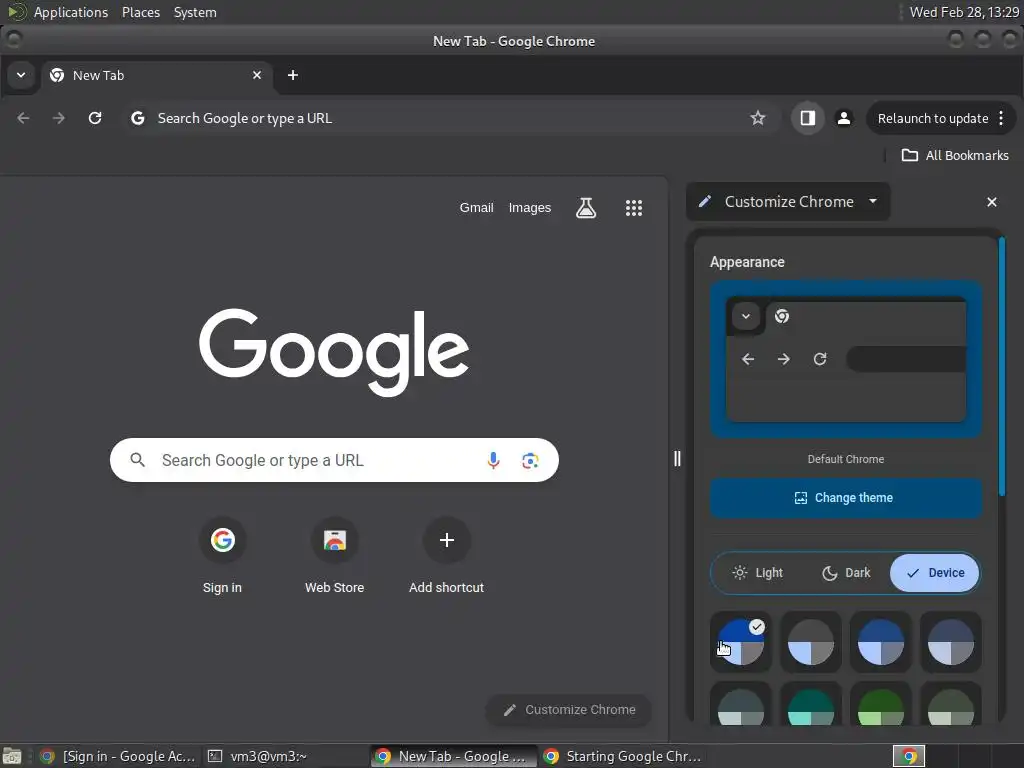The width and height of the screenshot is (1024, 768).
Task: Open the Gmail link
Action: click(476, 208)
